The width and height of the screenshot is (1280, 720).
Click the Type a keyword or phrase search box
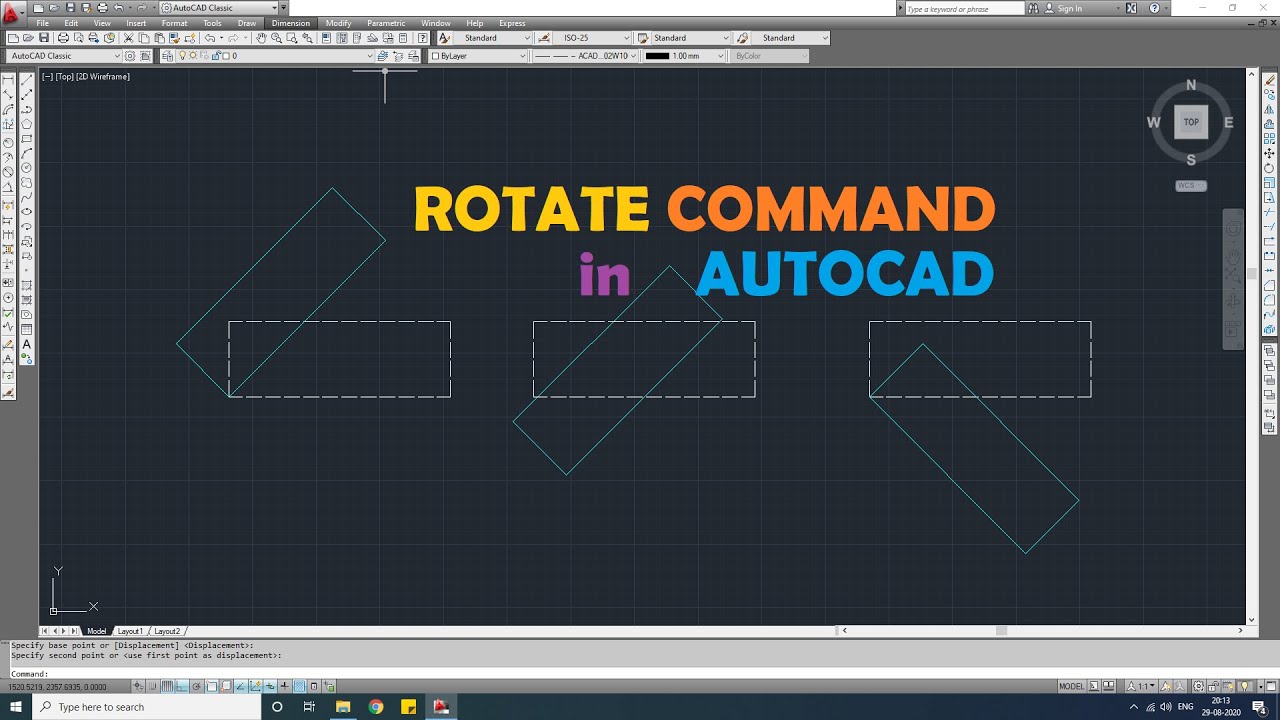tap(964, 8)
